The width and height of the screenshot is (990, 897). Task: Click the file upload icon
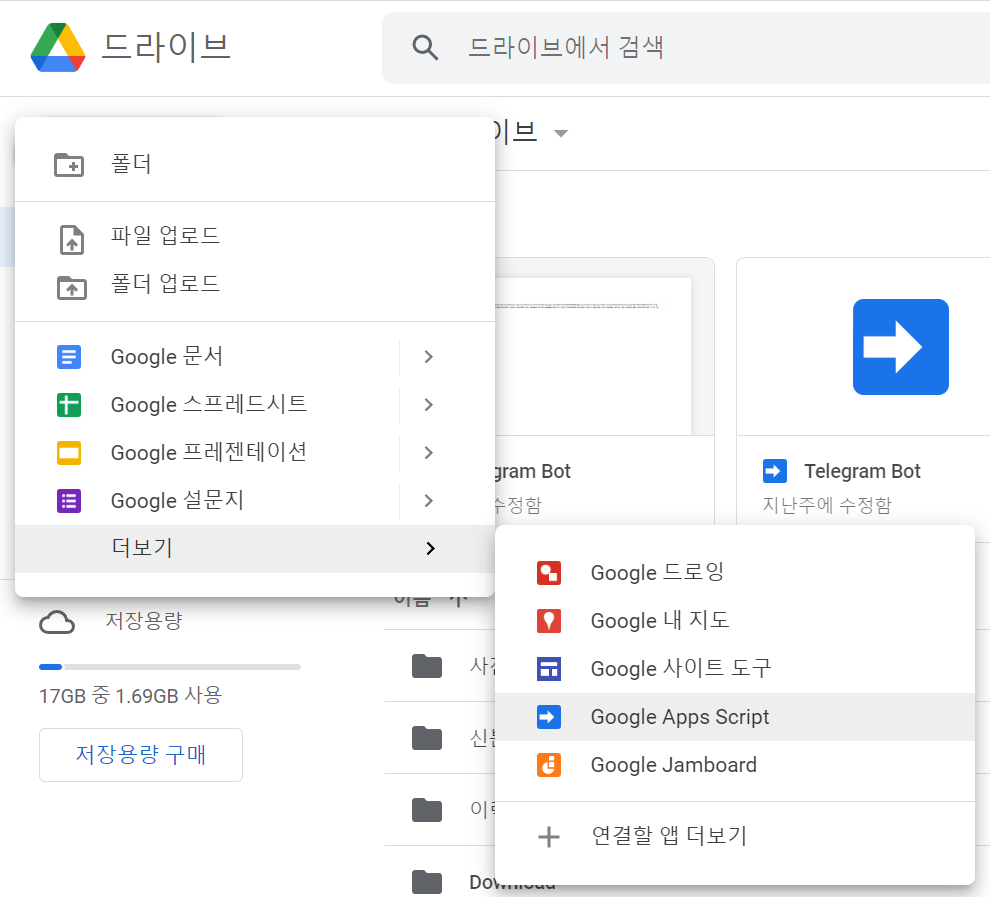71,239
